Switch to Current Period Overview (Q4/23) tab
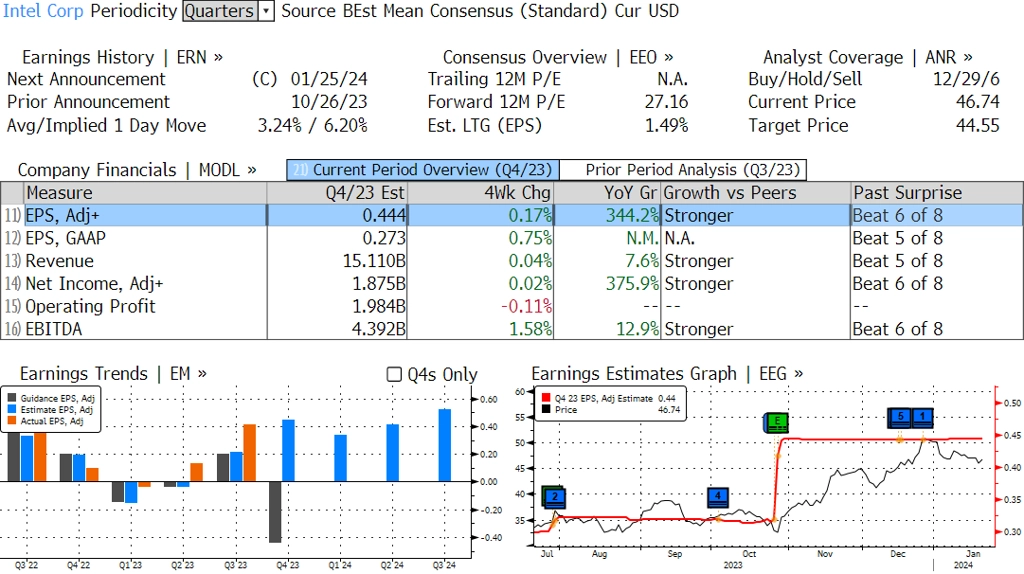 tap(423, 170)
